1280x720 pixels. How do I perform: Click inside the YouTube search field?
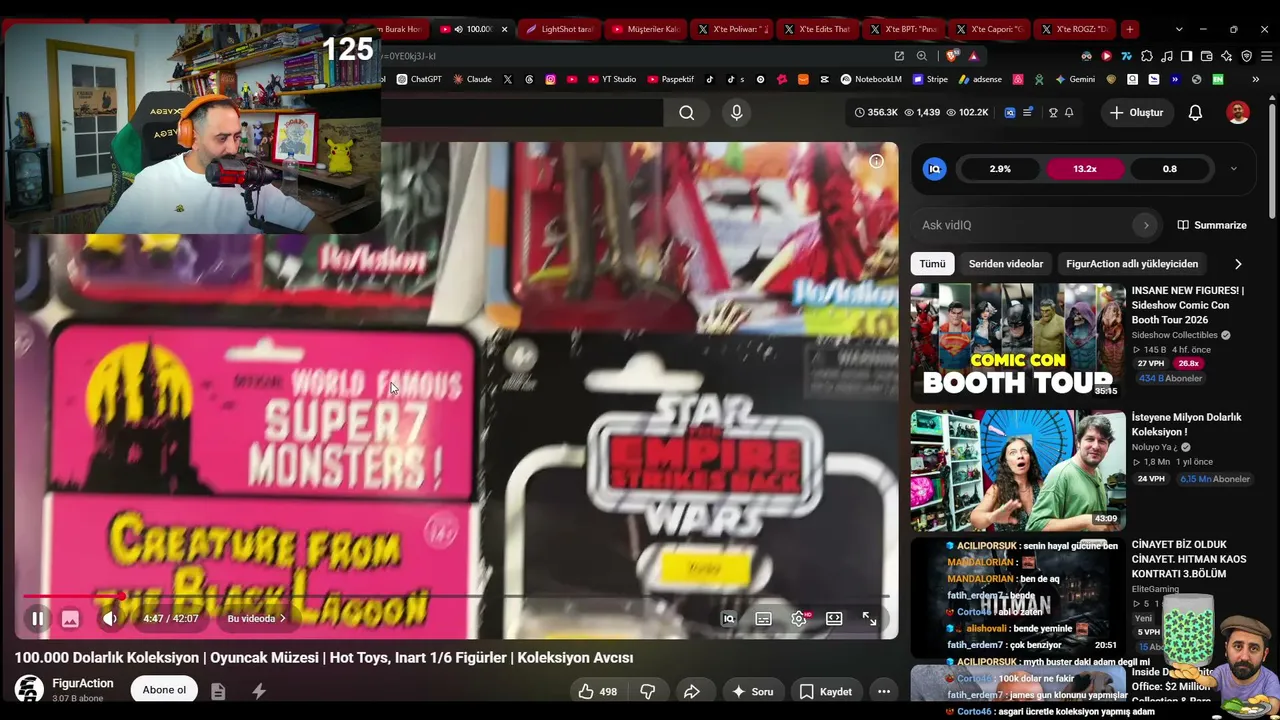[521, 113]
